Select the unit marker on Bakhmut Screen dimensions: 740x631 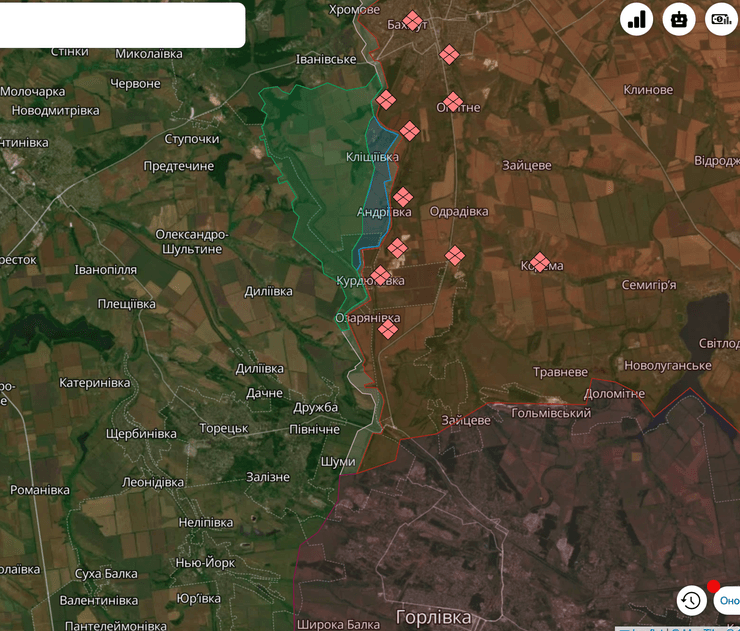pyautogui.click(x=412, y=21)
